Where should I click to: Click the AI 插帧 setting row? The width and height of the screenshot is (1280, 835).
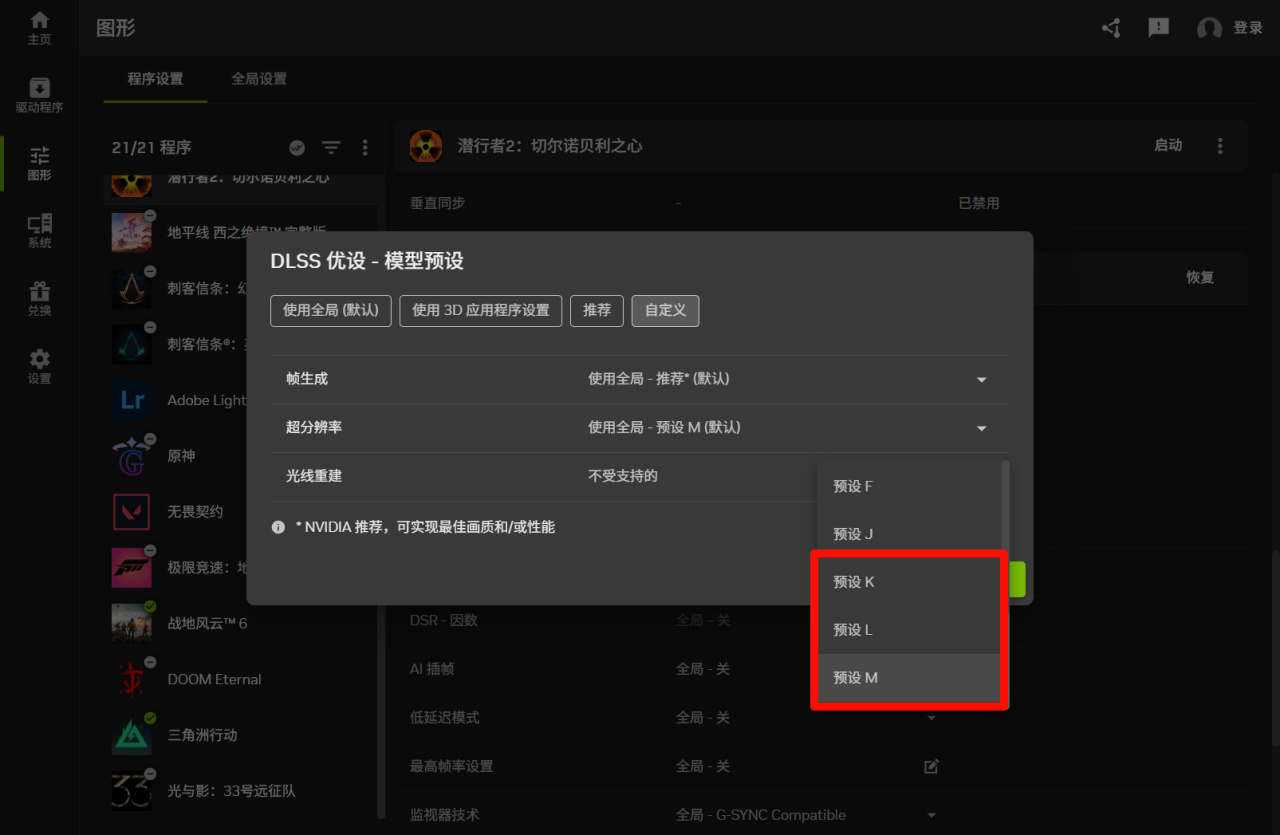pyautogui.click(x=820, y=669)
